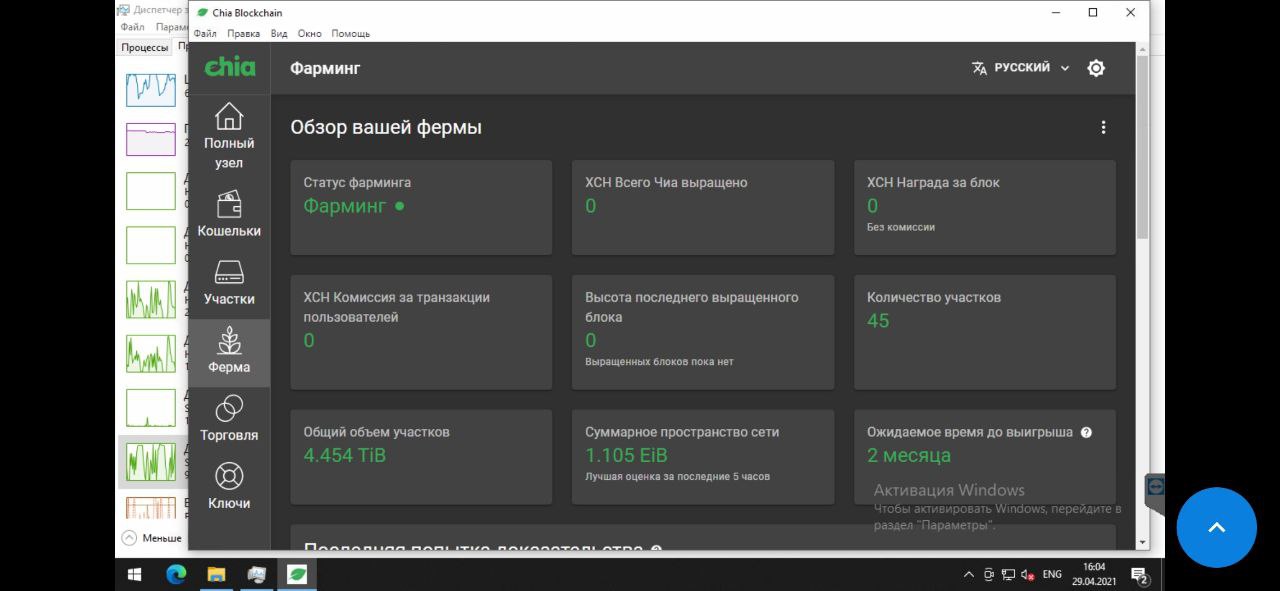Image resolution: width=1280 pixels, height=591 pixels.
Task: Click the Chia window vertical scrollbar thumb
Action: 1142,148
